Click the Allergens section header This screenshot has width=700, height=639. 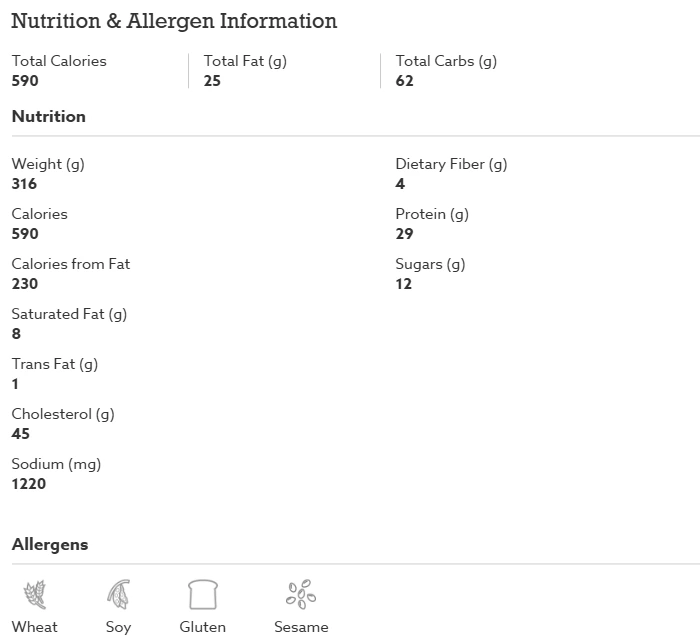50,545
